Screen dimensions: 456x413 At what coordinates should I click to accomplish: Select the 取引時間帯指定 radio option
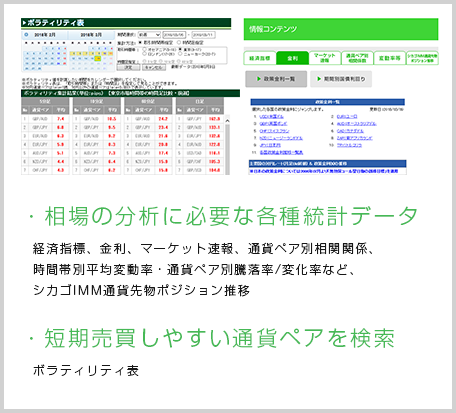pyautogui.click(x=140, y=43)
